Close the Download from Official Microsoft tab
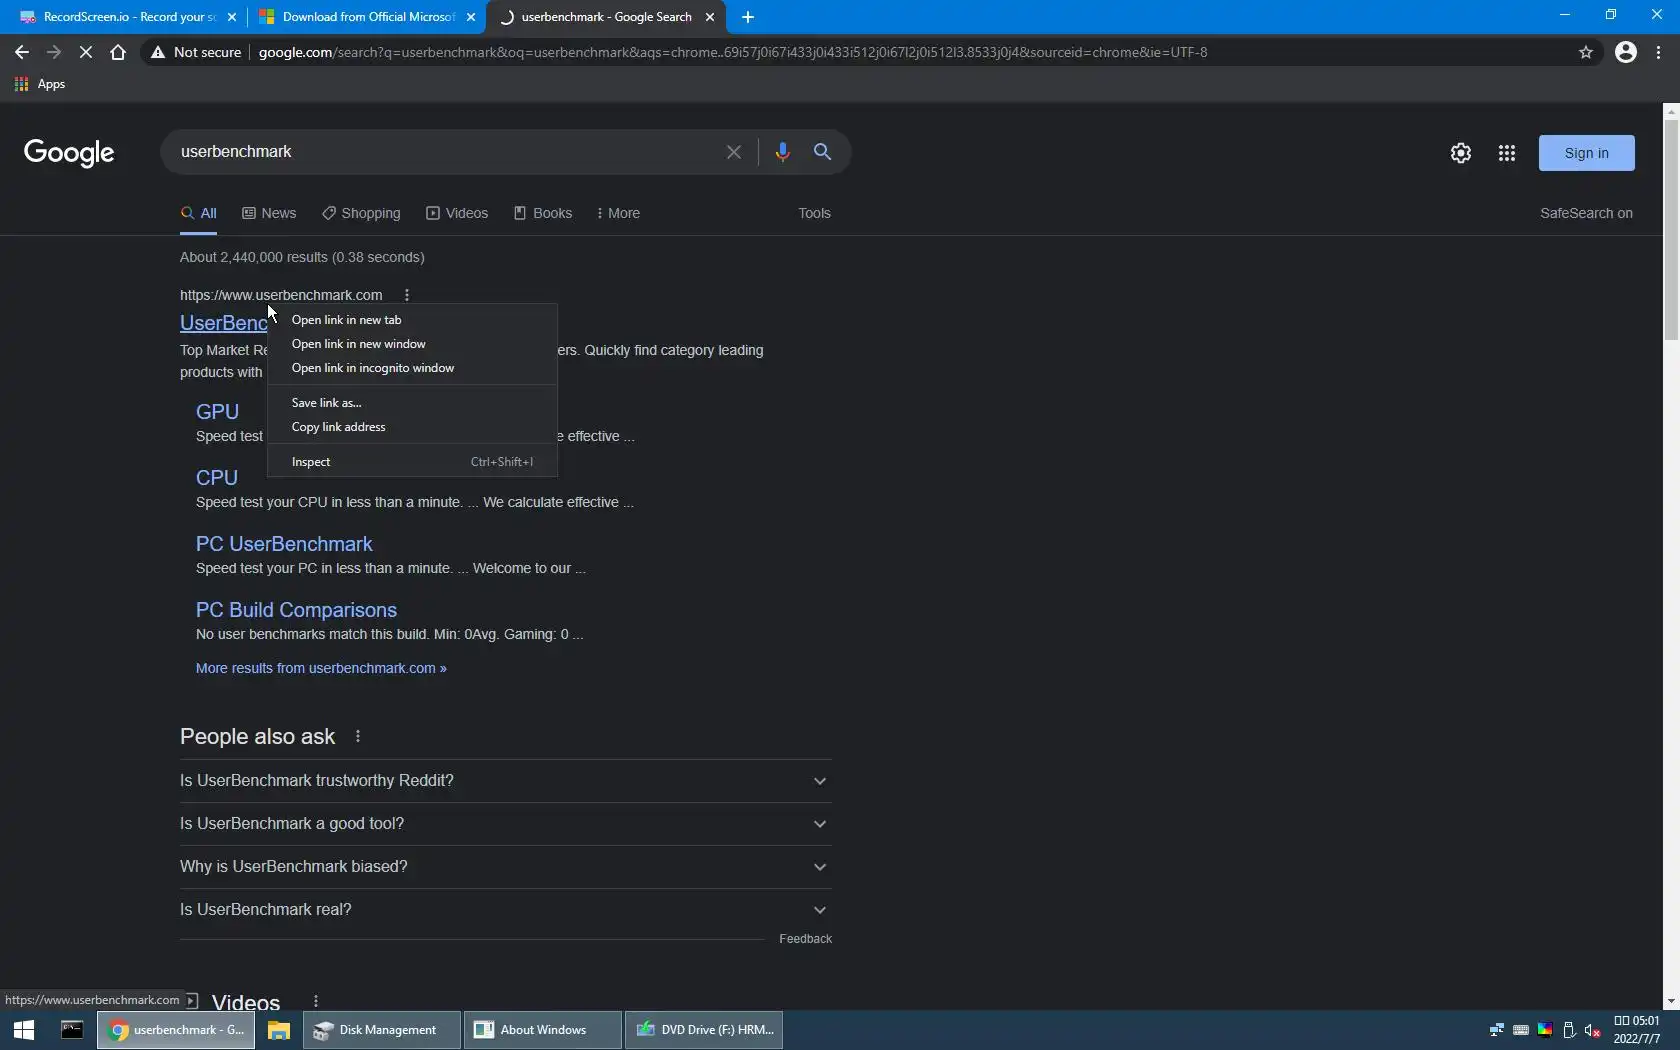The image size is (1680, 1050). pos(471,17)
